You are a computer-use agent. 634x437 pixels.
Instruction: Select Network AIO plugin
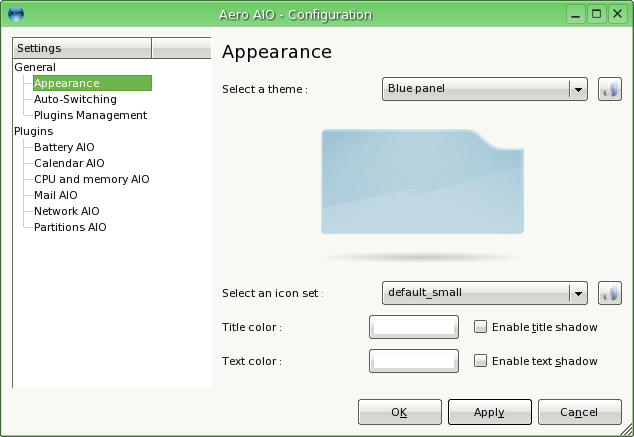coord(66,211)
